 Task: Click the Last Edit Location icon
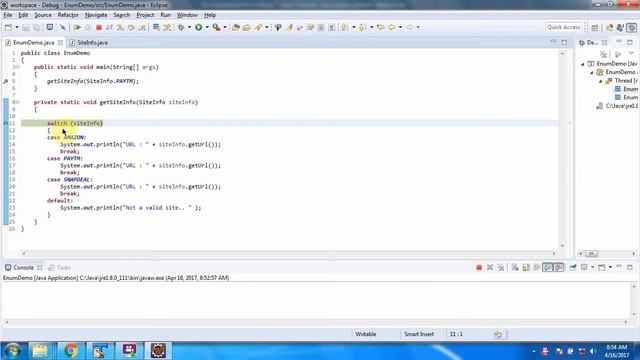pyautogui.click(x=380, y=27)
